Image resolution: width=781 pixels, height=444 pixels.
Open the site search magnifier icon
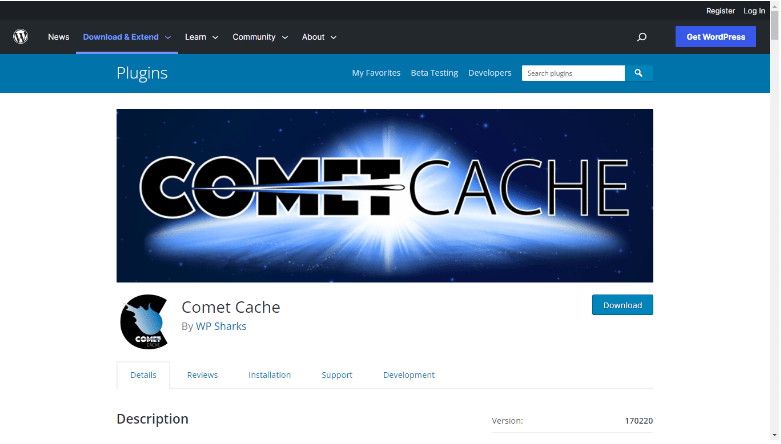tap(642, 37)
